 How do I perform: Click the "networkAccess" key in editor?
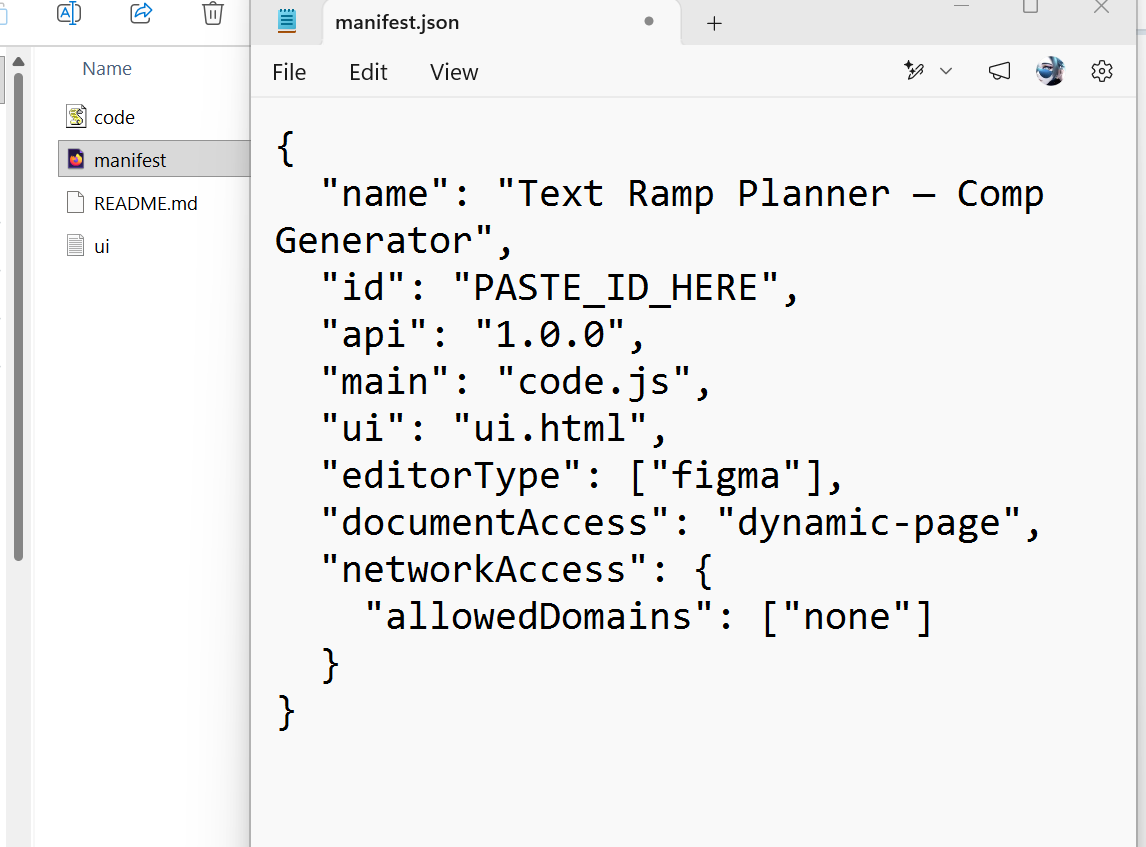(483, 570)
